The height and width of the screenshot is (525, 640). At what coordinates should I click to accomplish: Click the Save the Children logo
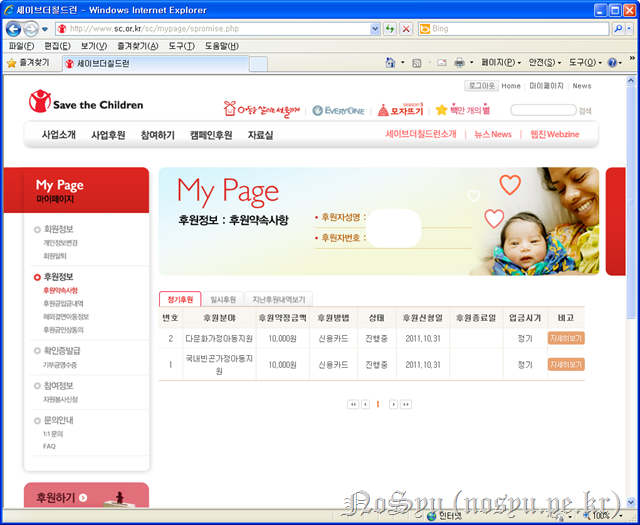[85, 103]
